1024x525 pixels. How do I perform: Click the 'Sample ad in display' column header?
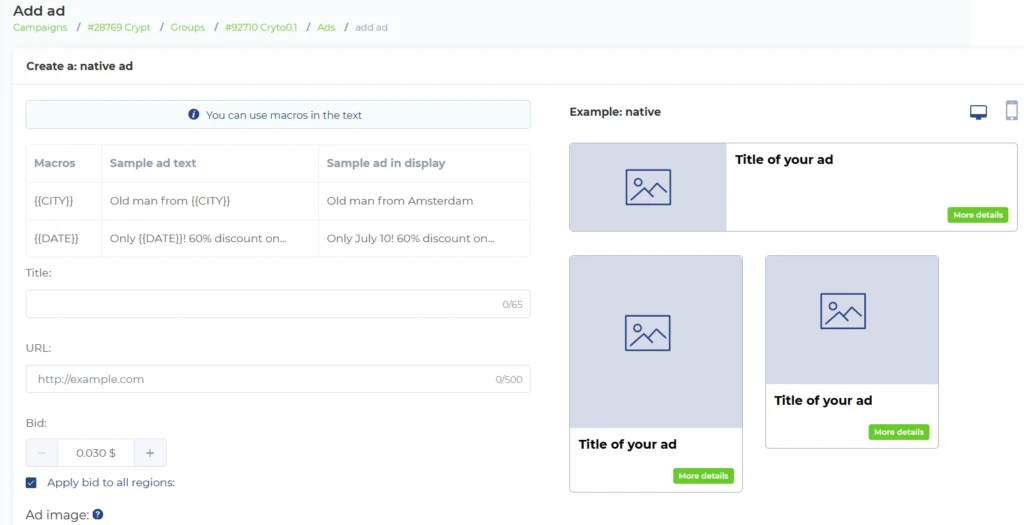pyautogui.click(x=386, y=163)
